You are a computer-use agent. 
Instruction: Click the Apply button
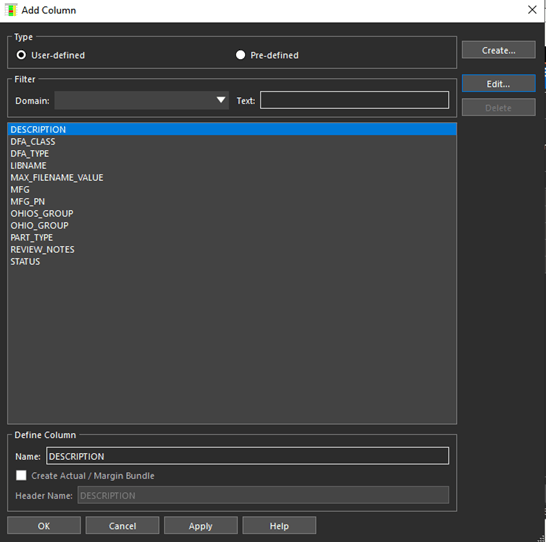click(x=201, y=526)
